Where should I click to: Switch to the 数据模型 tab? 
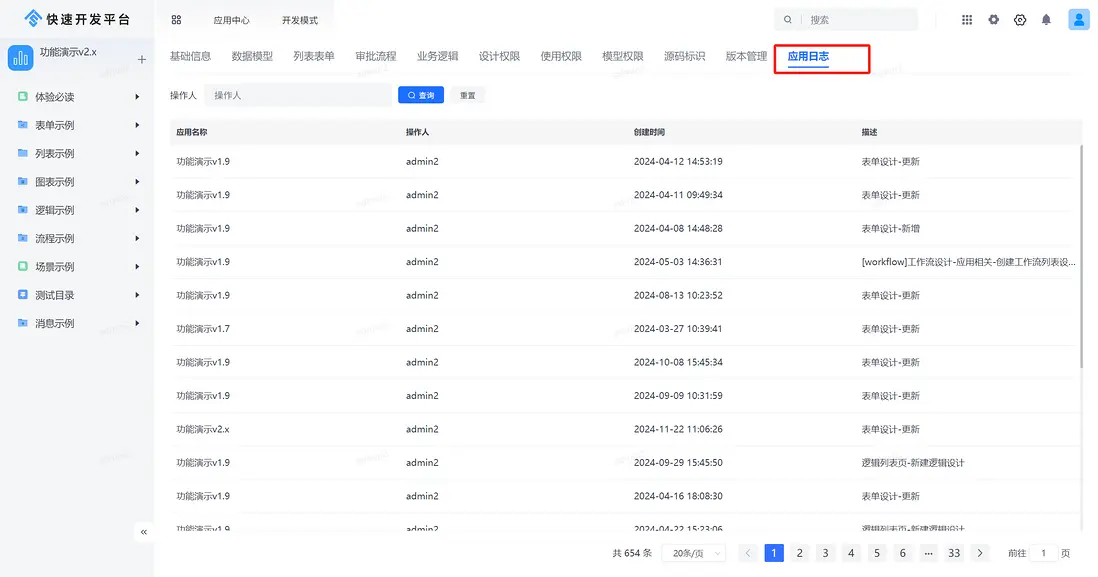[252, 56]
